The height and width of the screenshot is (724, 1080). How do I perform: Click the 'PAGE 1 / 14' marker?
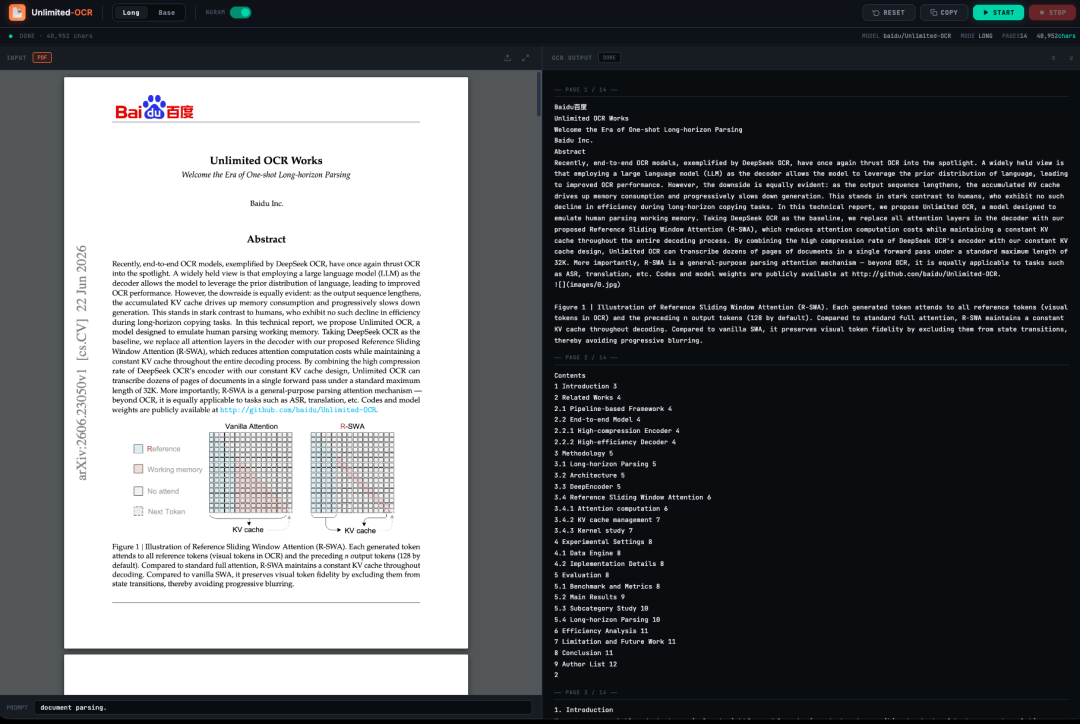point(586,90)
